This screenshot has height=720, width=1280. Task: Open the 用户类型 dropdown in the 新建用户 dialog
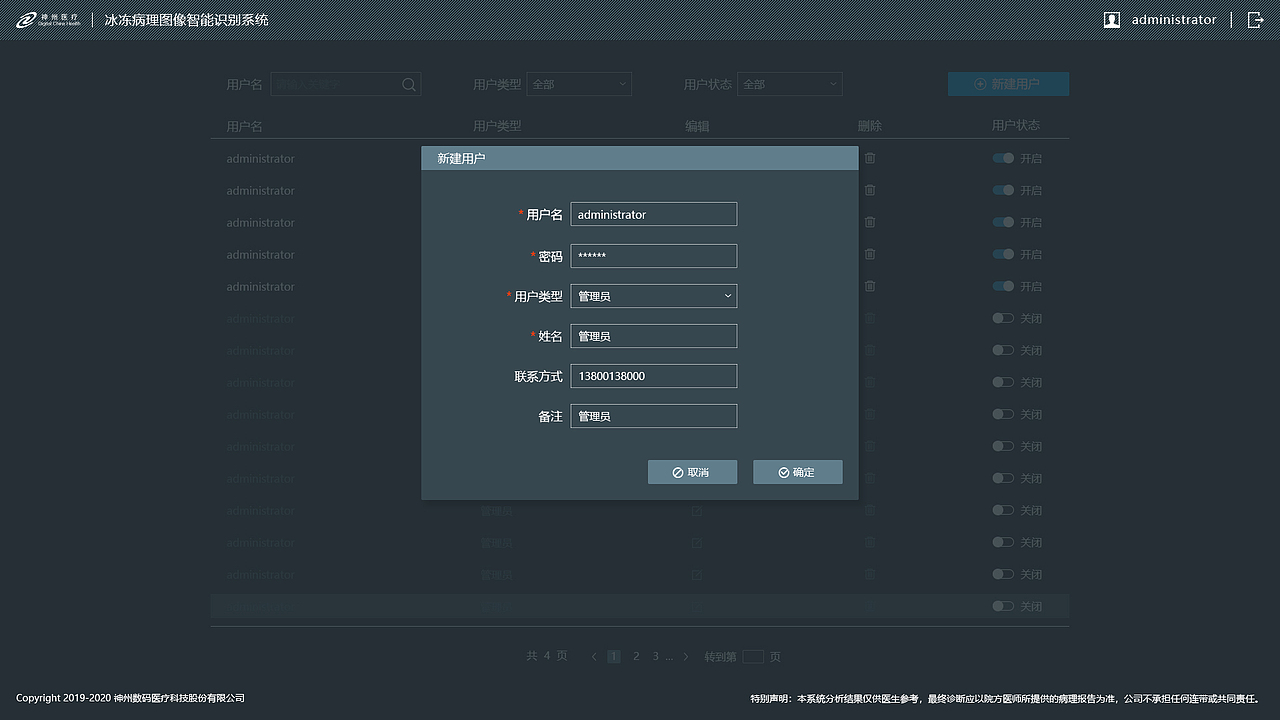(x=654, y=296)
